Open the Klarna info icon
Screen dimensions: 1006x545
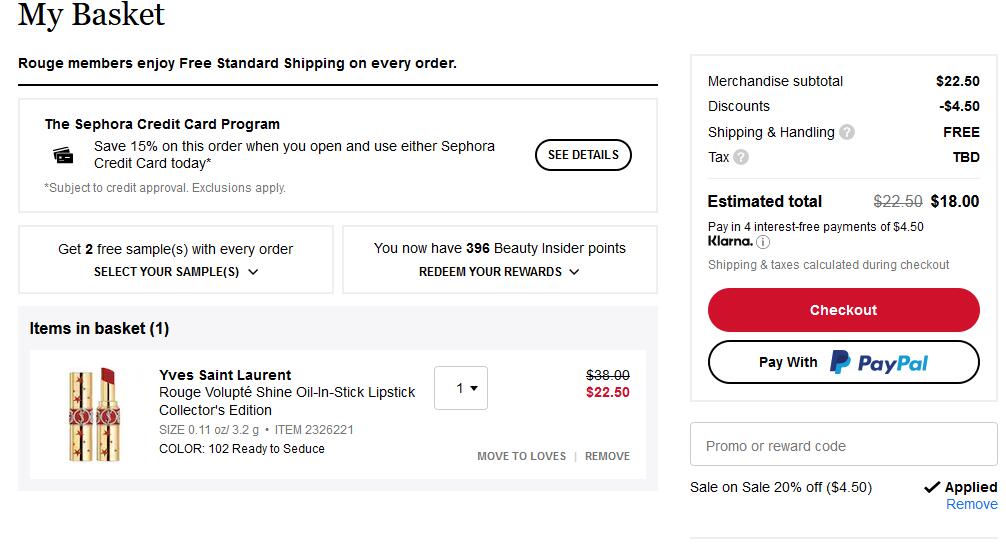[x=763, y=242]
